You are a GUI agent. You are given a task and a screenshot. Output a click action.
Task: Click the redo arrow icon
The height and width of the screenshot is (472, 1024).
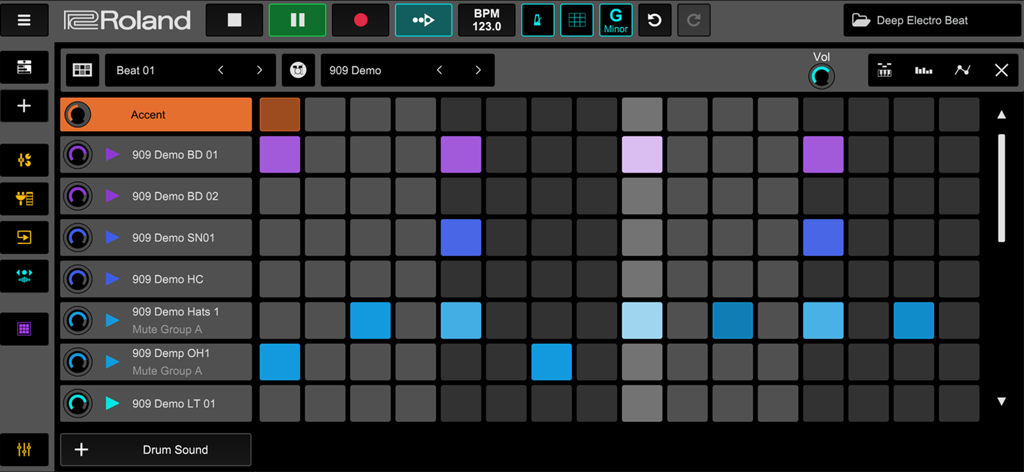[694, 20]
